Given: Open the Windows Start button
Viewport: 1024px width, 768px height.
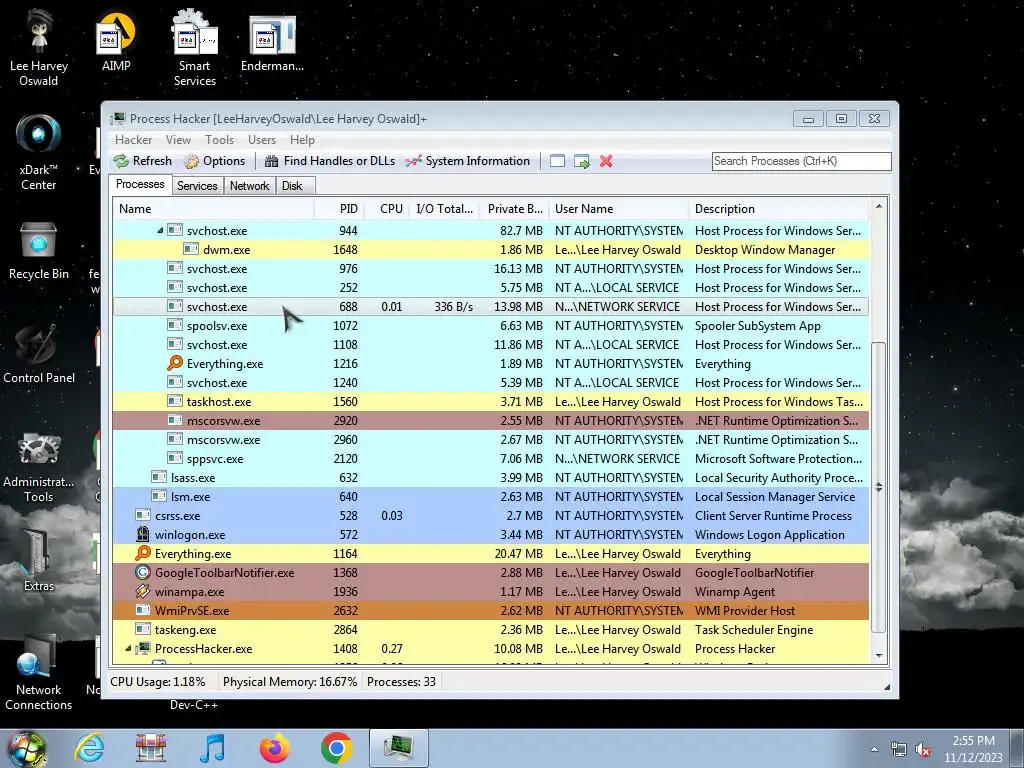Looking at the screenshot, I should click(x=26, y=749).
